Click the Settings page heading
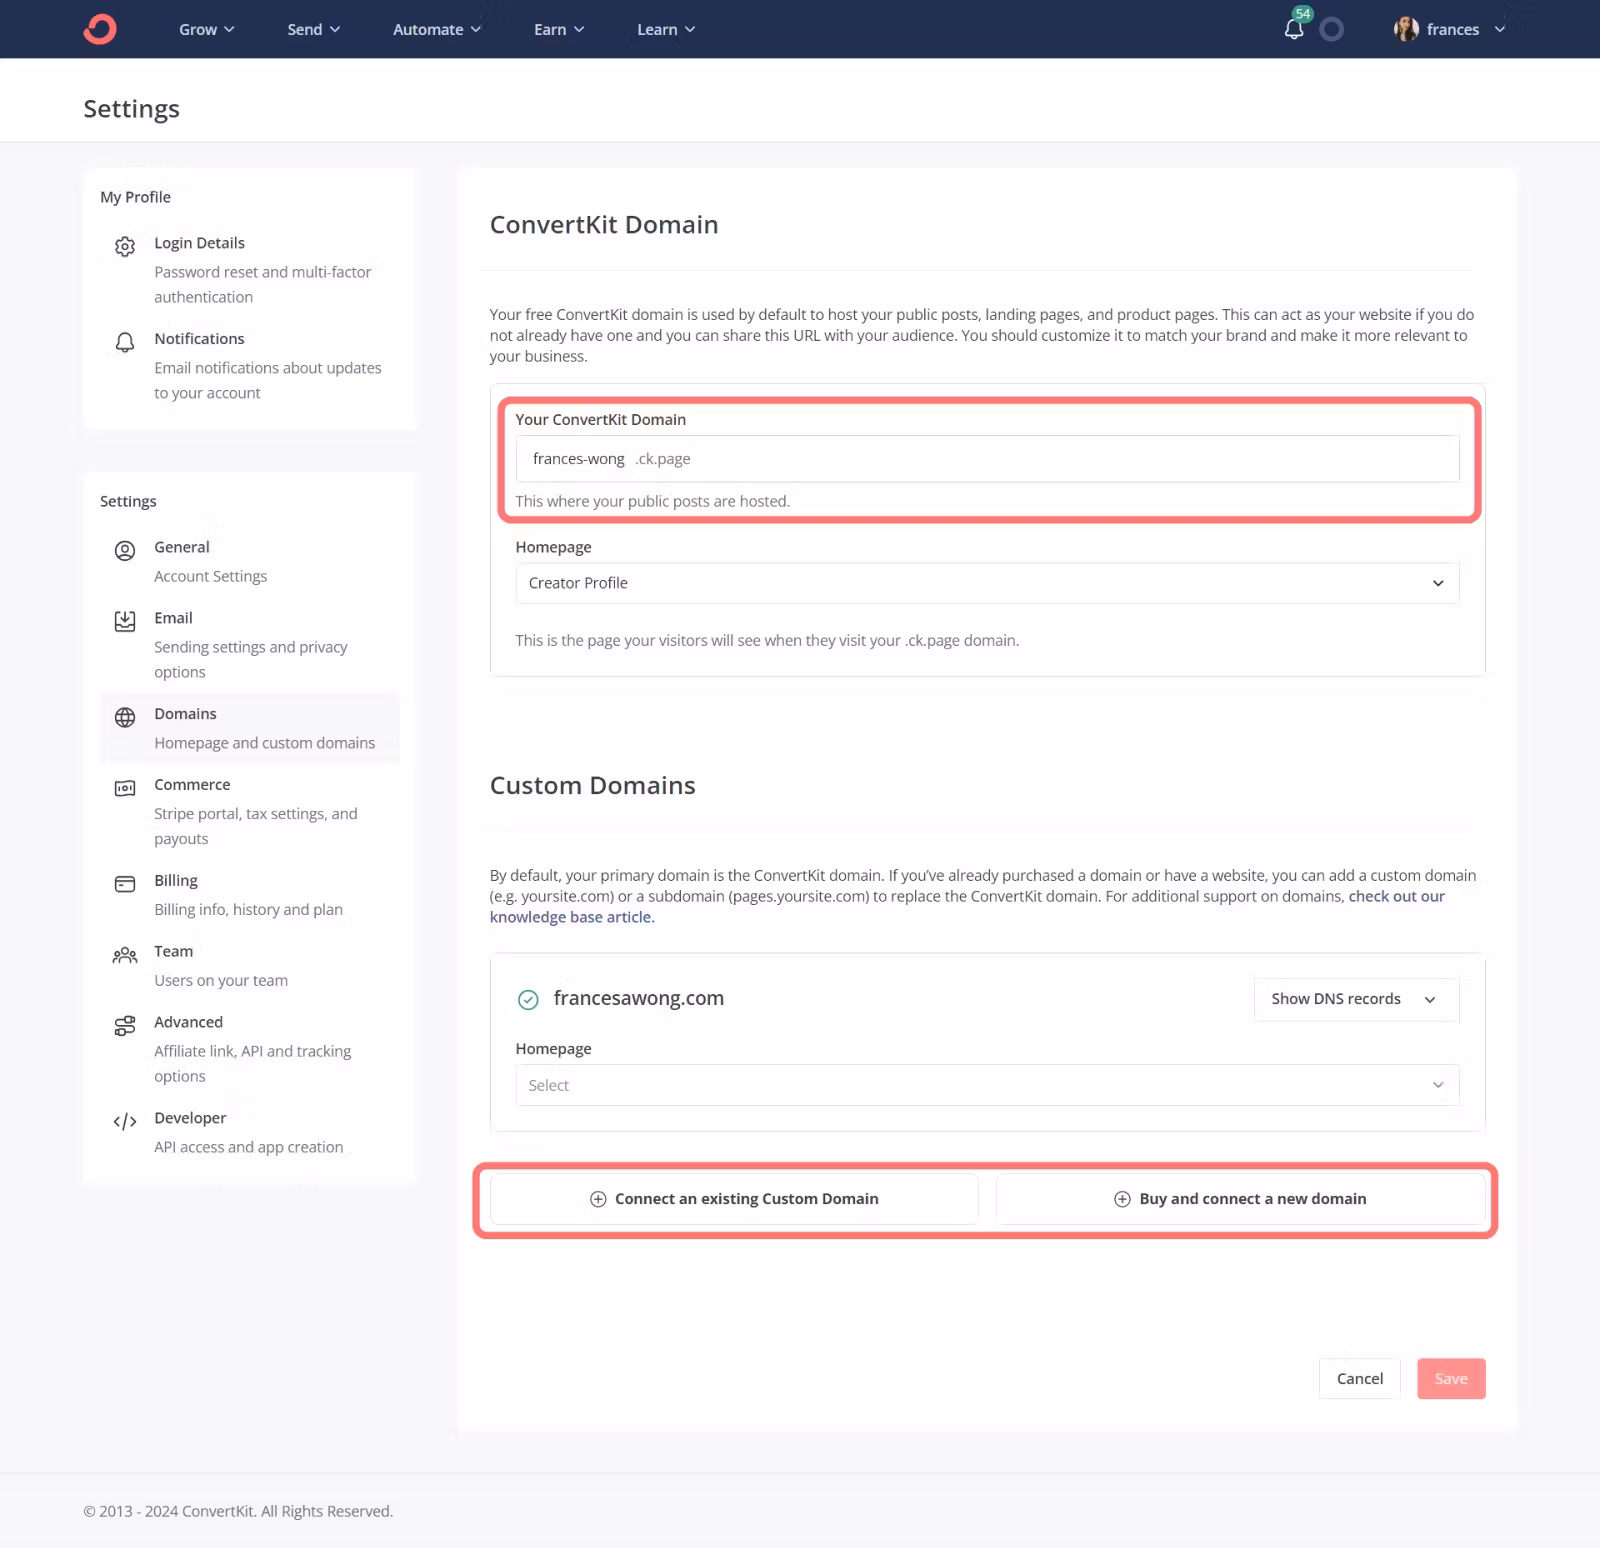The height and width of the screenshot is (1548, 1600). click(132, 109)
